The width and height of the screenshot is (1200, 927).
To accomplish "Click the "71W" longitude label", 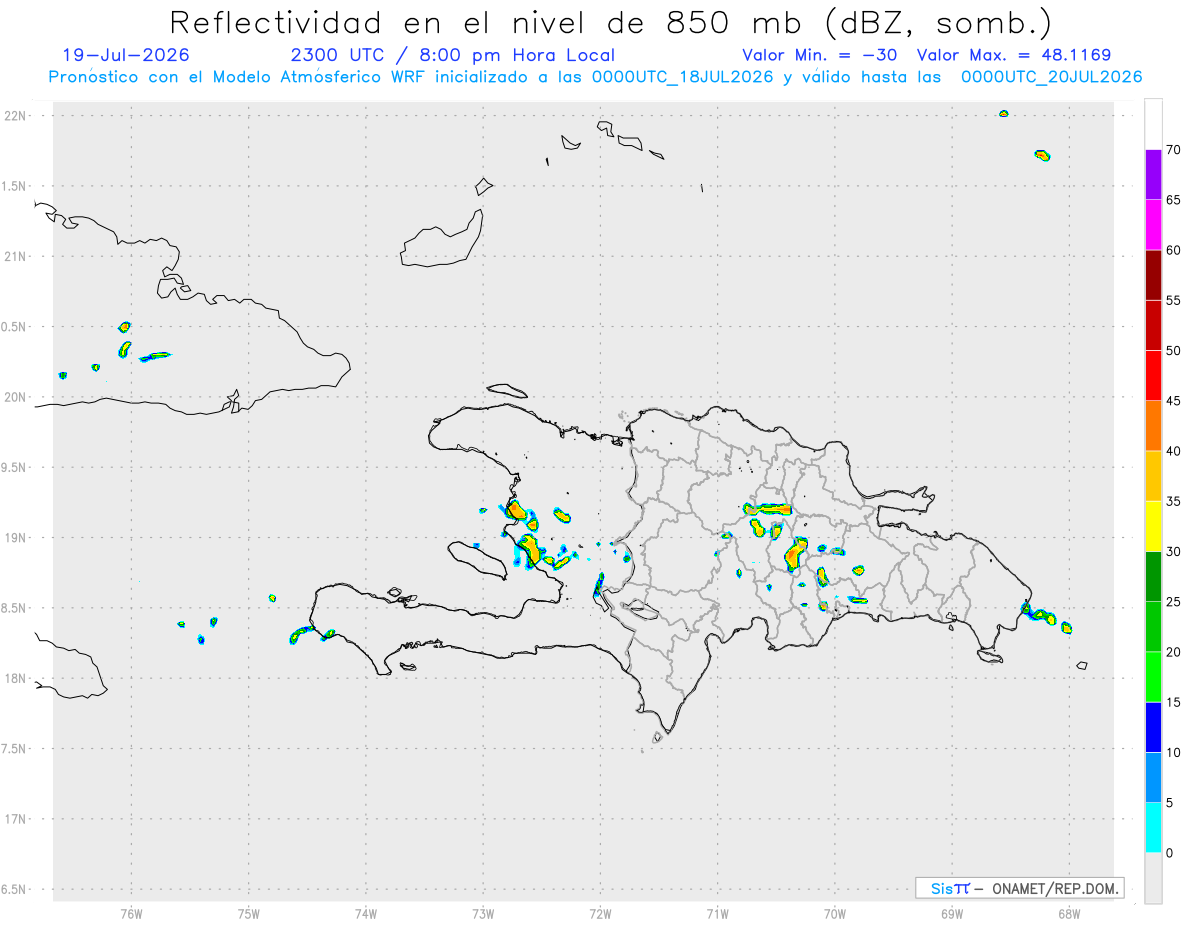I will pos(717,914).
